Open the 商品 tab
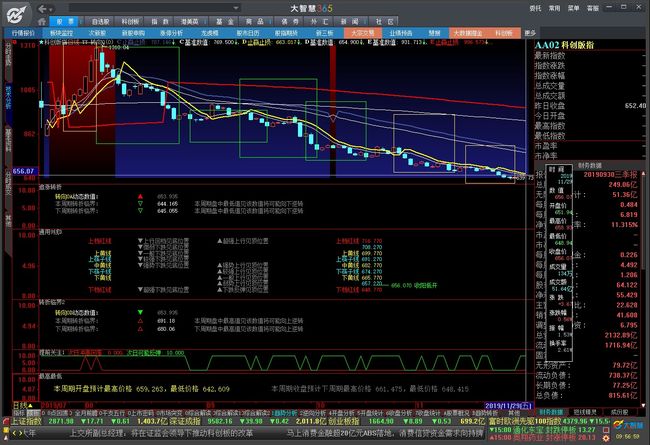 tap(255, 22)
